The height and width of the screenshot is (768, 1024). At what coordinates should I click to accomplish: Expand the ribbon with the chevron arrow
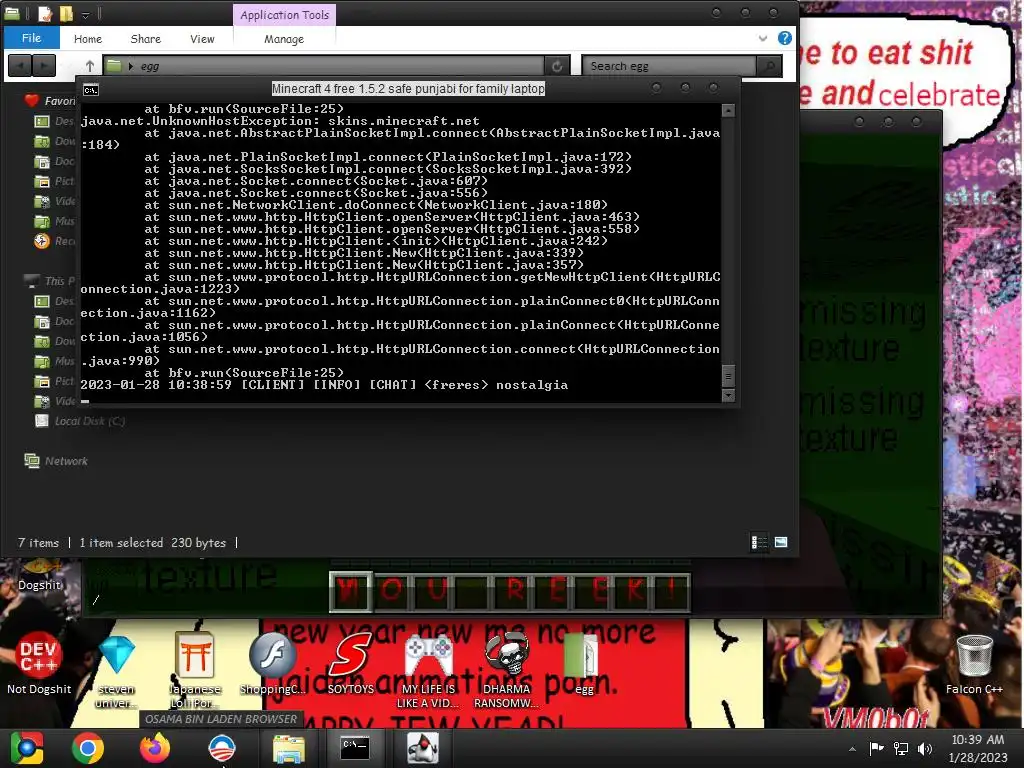coord(762,39)
